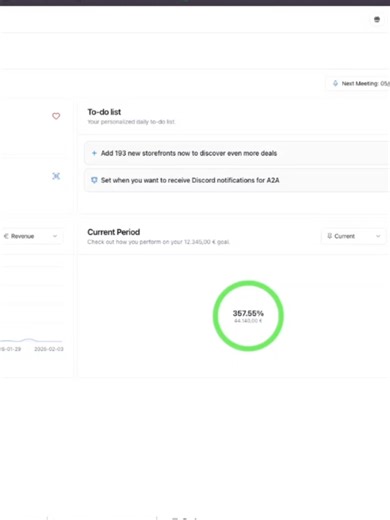The width and height of the screenshot is (390, 520).
Task: Open the Current period dropdown
Action: point(353,236)
